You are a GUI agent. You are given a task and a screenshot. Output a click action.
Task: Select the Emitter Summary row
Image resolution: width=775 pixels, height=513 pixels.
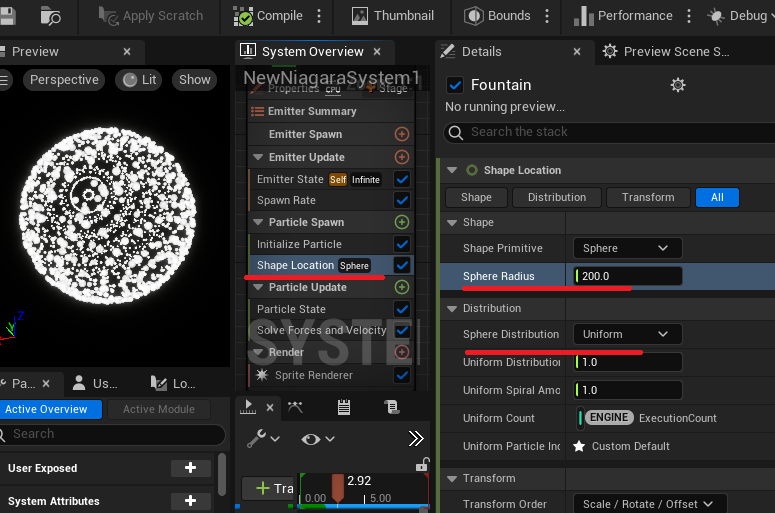point(330,111)
